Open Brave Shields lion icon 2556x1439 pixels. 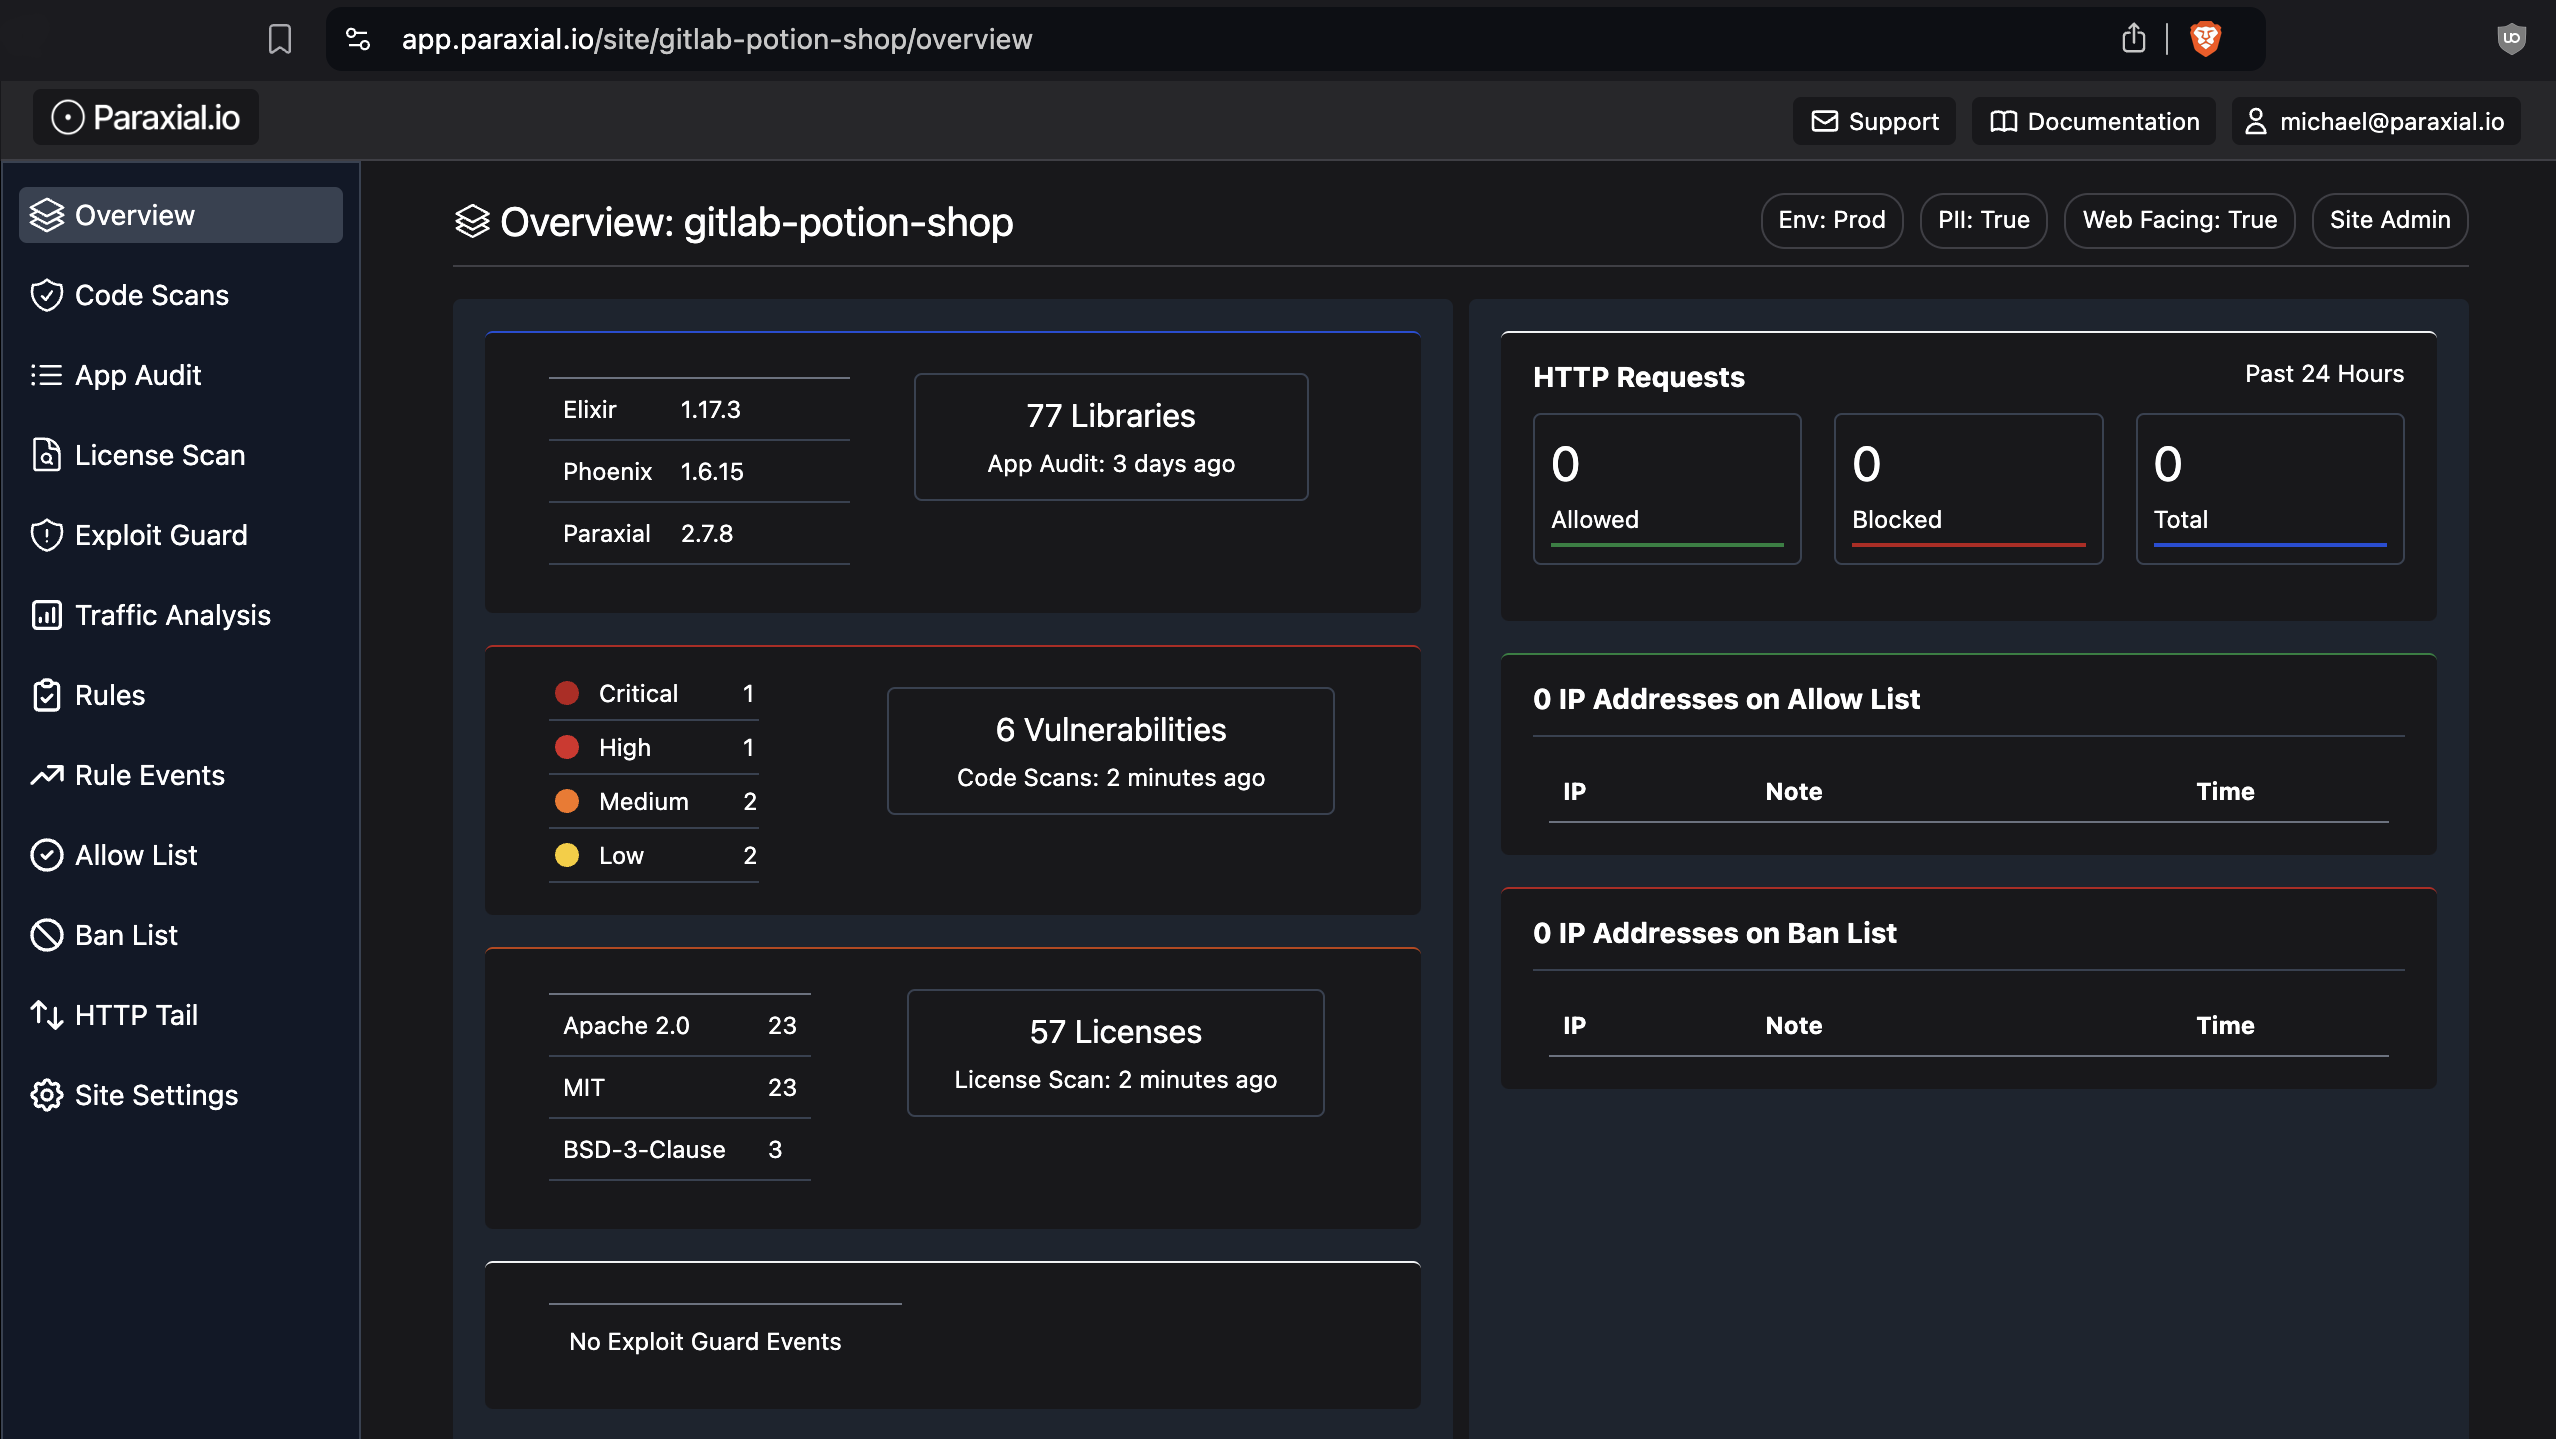click(2205, 39)
